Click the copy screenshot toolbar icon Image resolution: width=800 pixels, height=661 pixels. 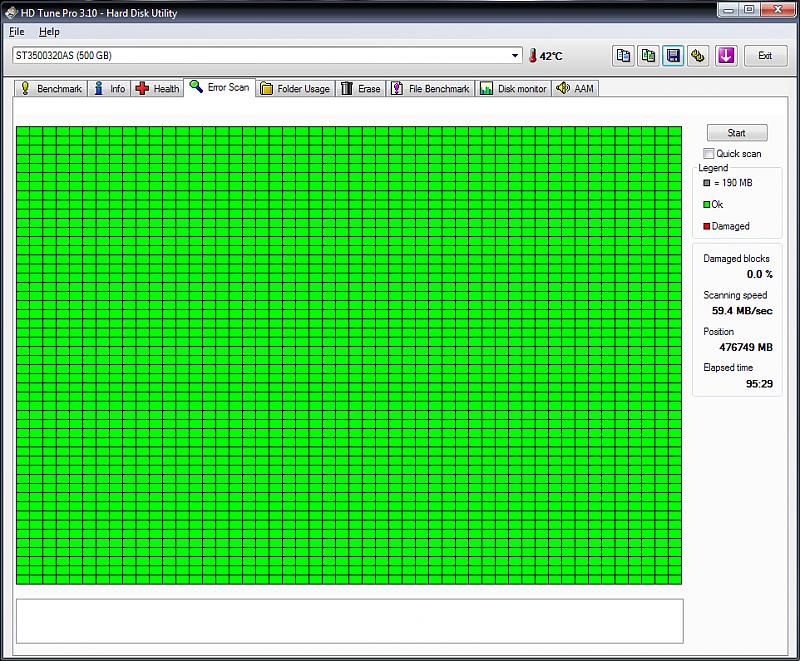(648, 56)
